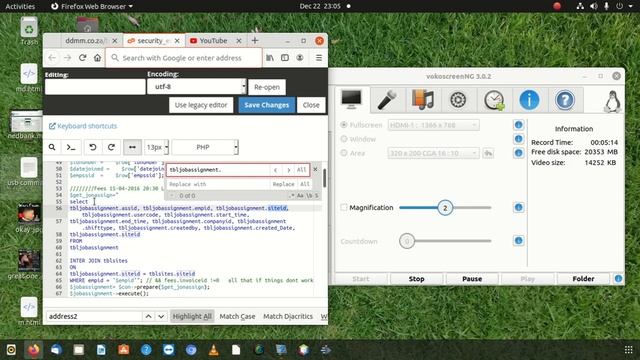This screenshot has width=640, height=360.
Task: Stop the vokoscreenNG recording
Action: (416, 279)
